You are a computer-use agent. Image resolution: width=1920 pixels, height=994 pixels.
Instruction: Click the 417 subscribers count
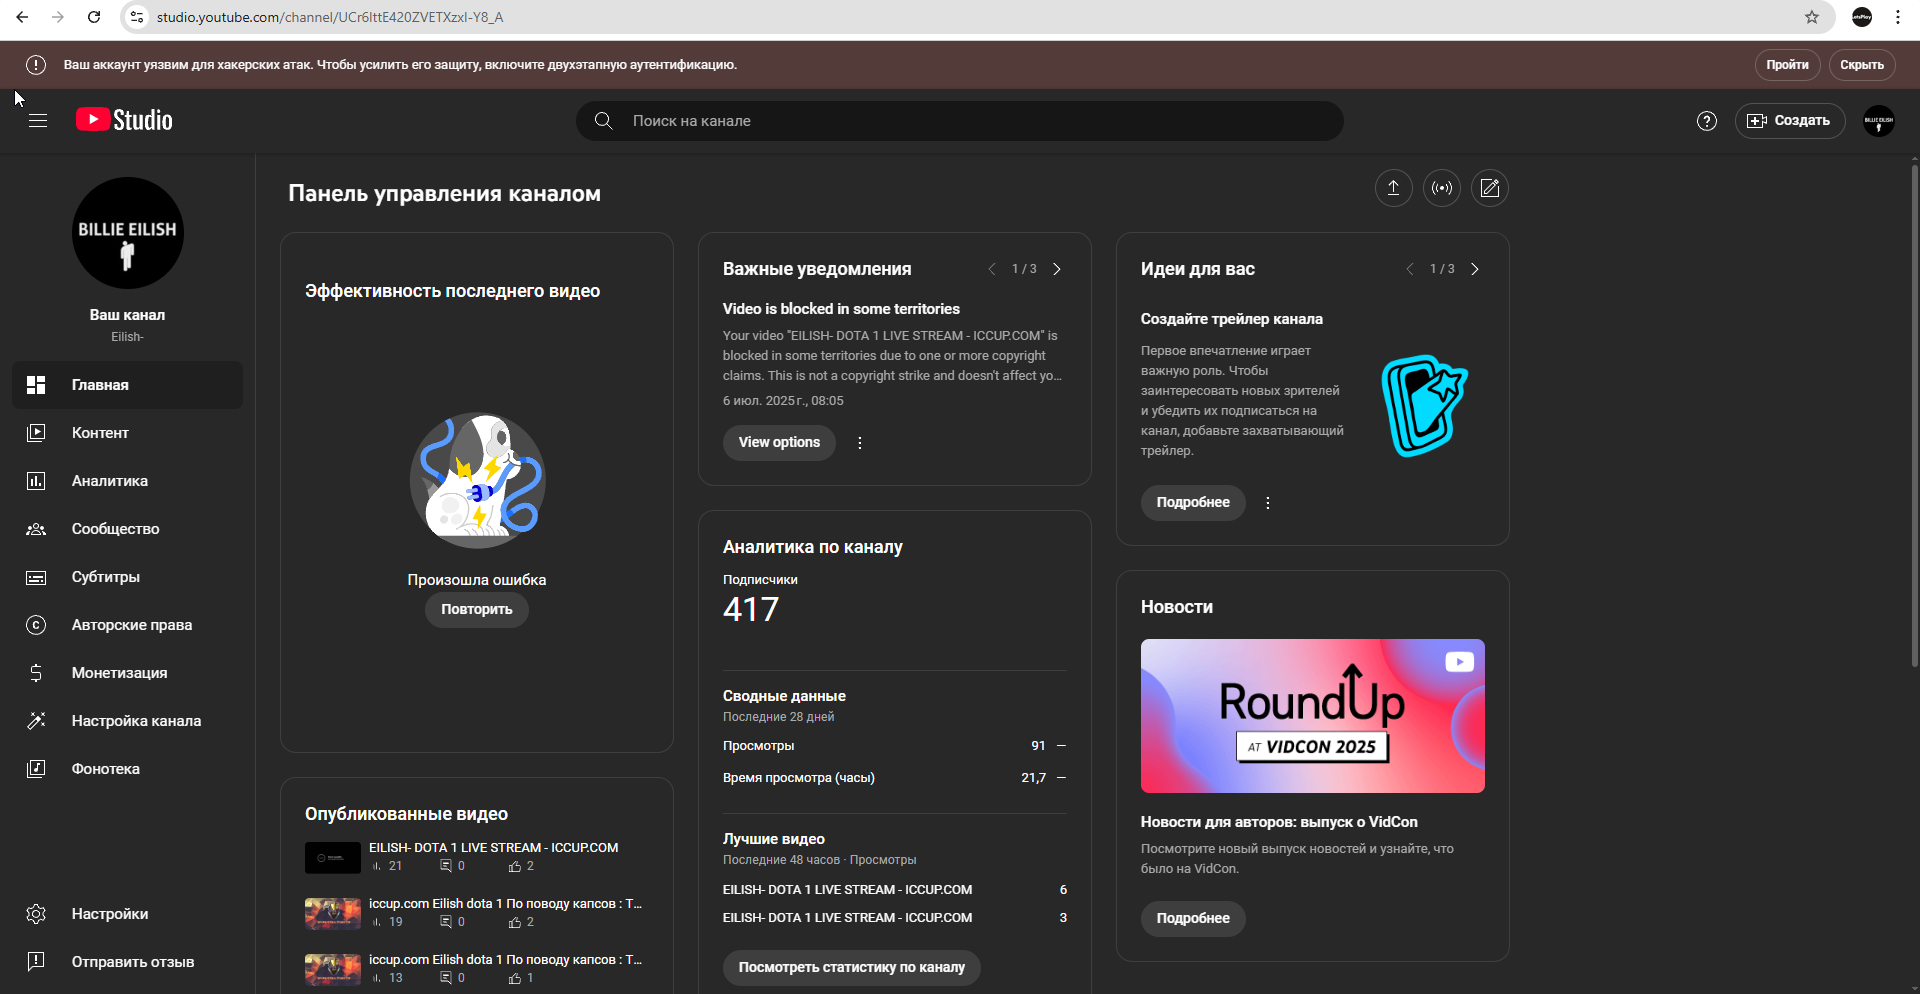[x=751, y=610]
